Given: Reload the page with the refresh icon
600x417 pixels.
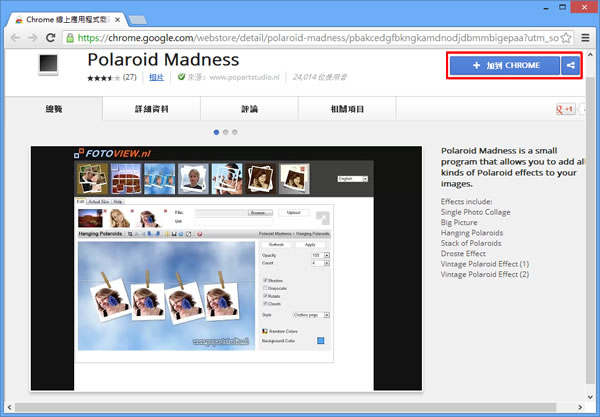Looking at the screenshot, I should 51,37.
